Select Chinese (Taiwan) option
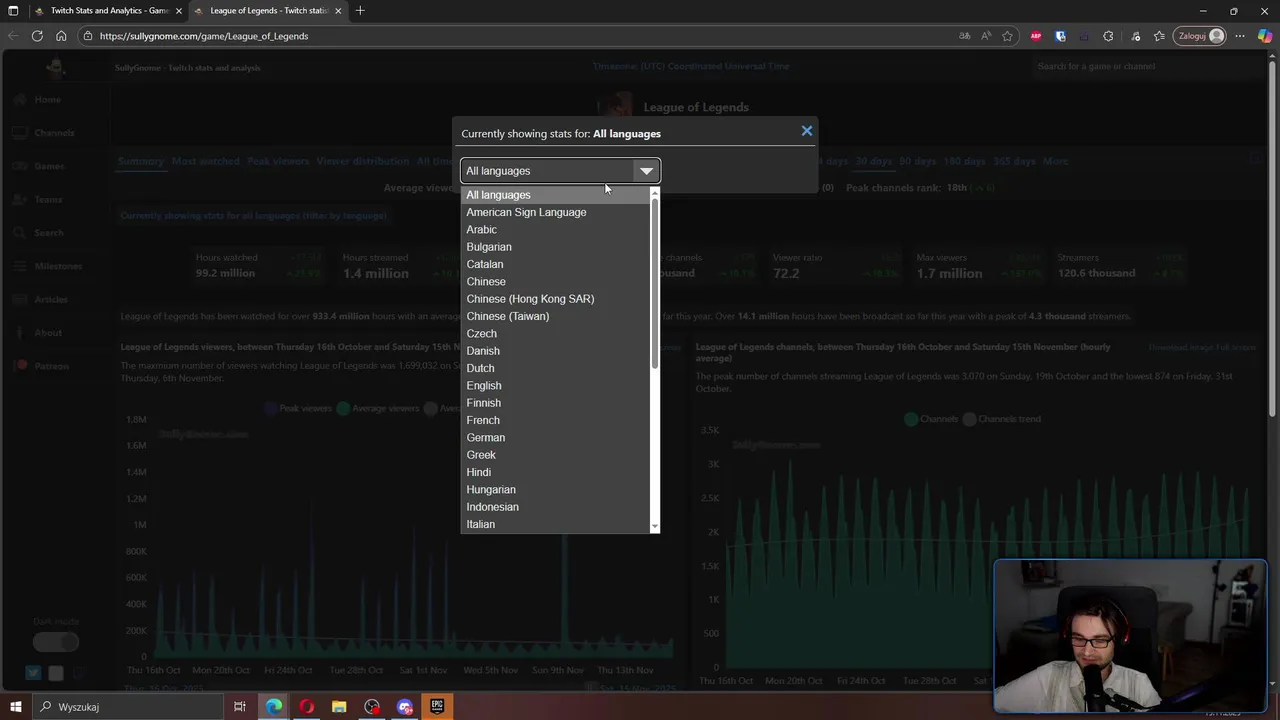Image resolution: width=1280 pixels, height=720 pixels. [555, 316]
